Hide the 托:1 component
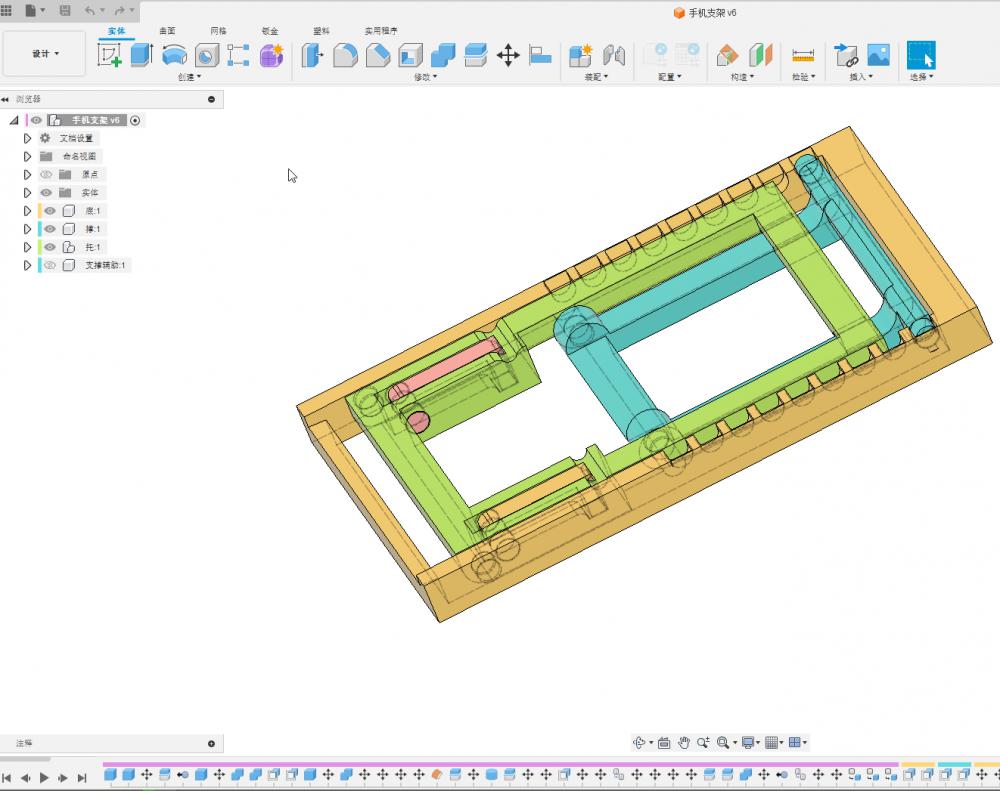1000x791 pixels. 50,247
